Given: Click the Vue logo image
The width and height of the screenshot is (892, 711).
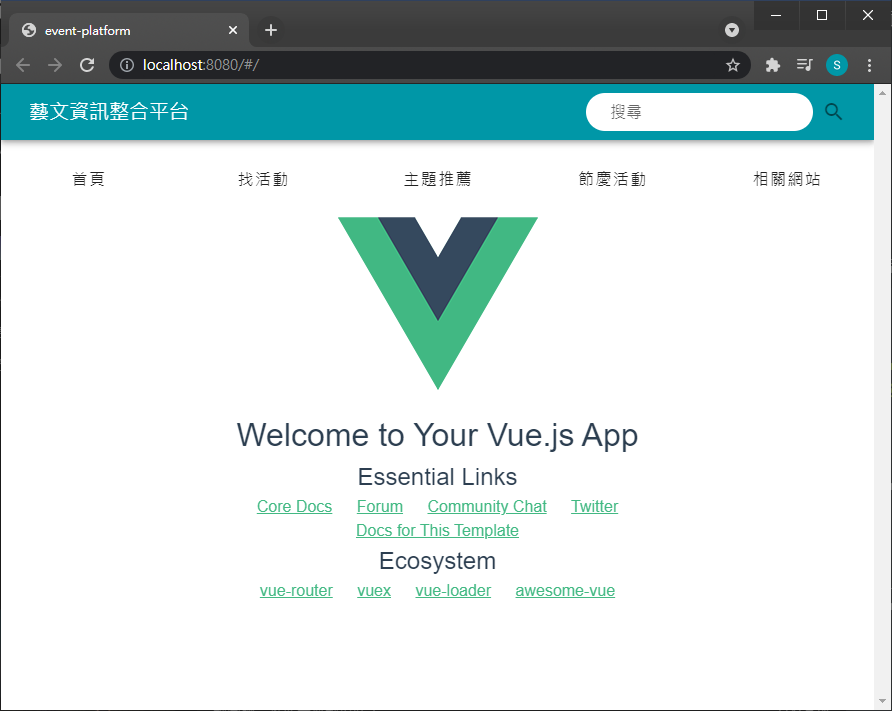Looking at the screenshot, I should point(437,303).
